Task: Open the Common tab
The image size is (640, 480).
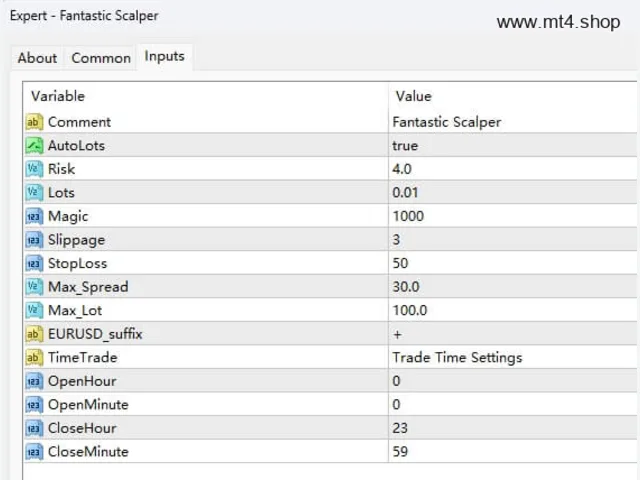Action: (101, 58)
